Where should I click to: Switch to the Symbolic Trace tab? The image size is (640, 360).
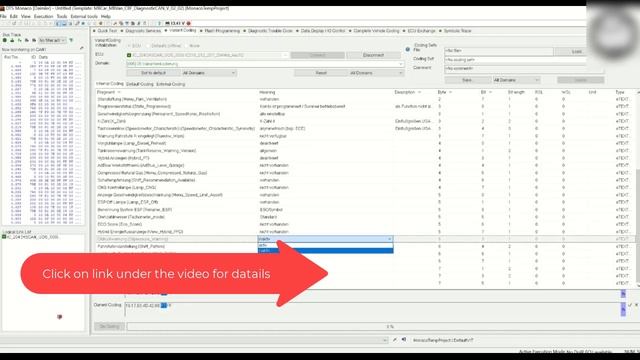456,31
